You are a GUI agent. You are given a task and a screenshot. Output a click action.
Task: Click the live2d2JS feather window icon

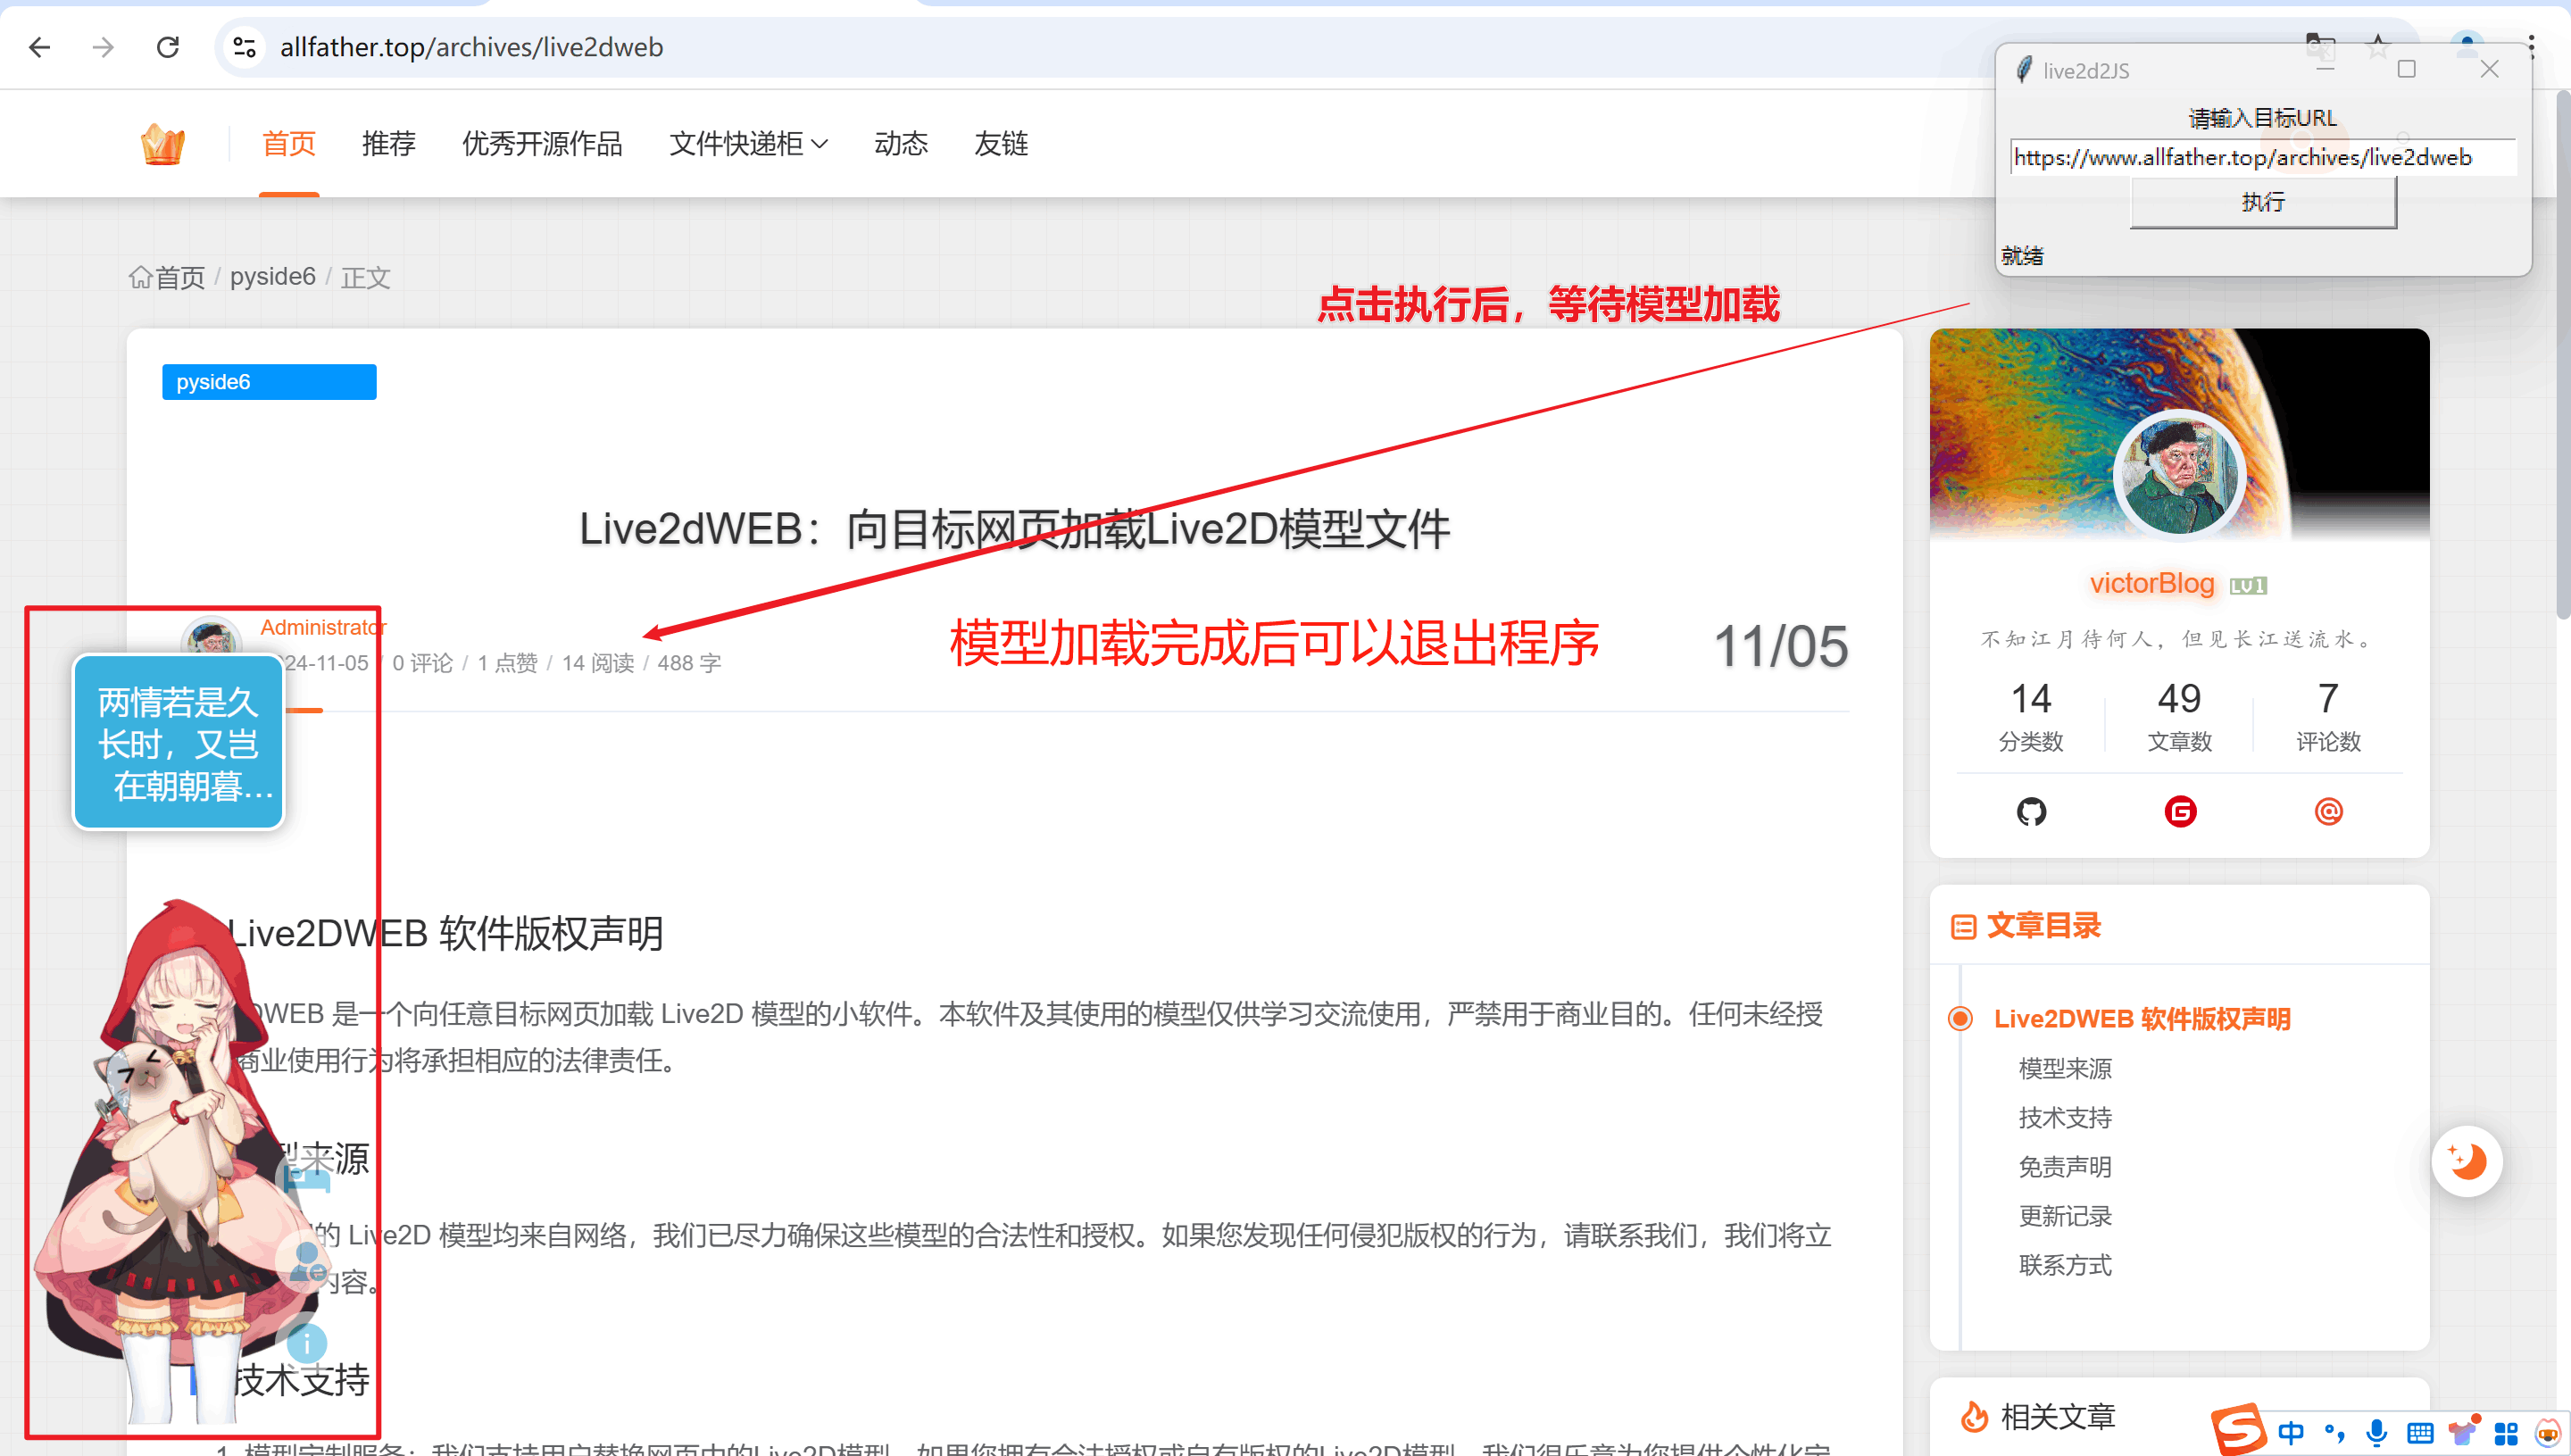pos(2023,70)
